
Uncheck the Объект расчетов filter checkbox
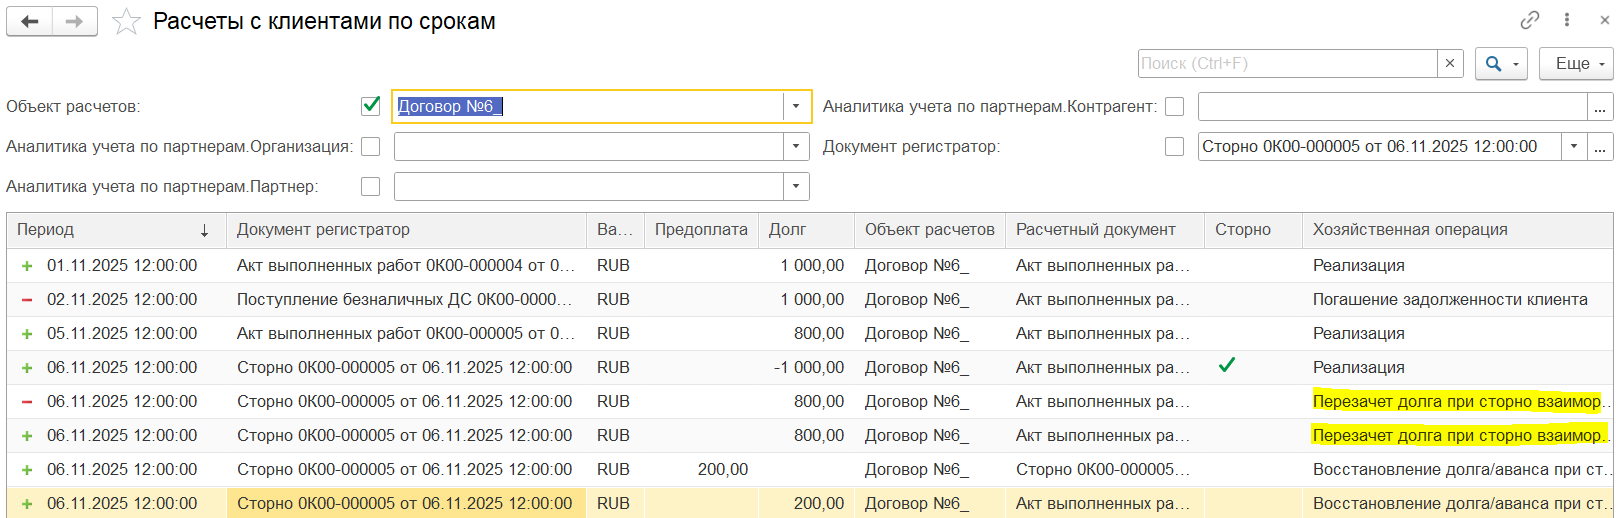coord(371,106)
